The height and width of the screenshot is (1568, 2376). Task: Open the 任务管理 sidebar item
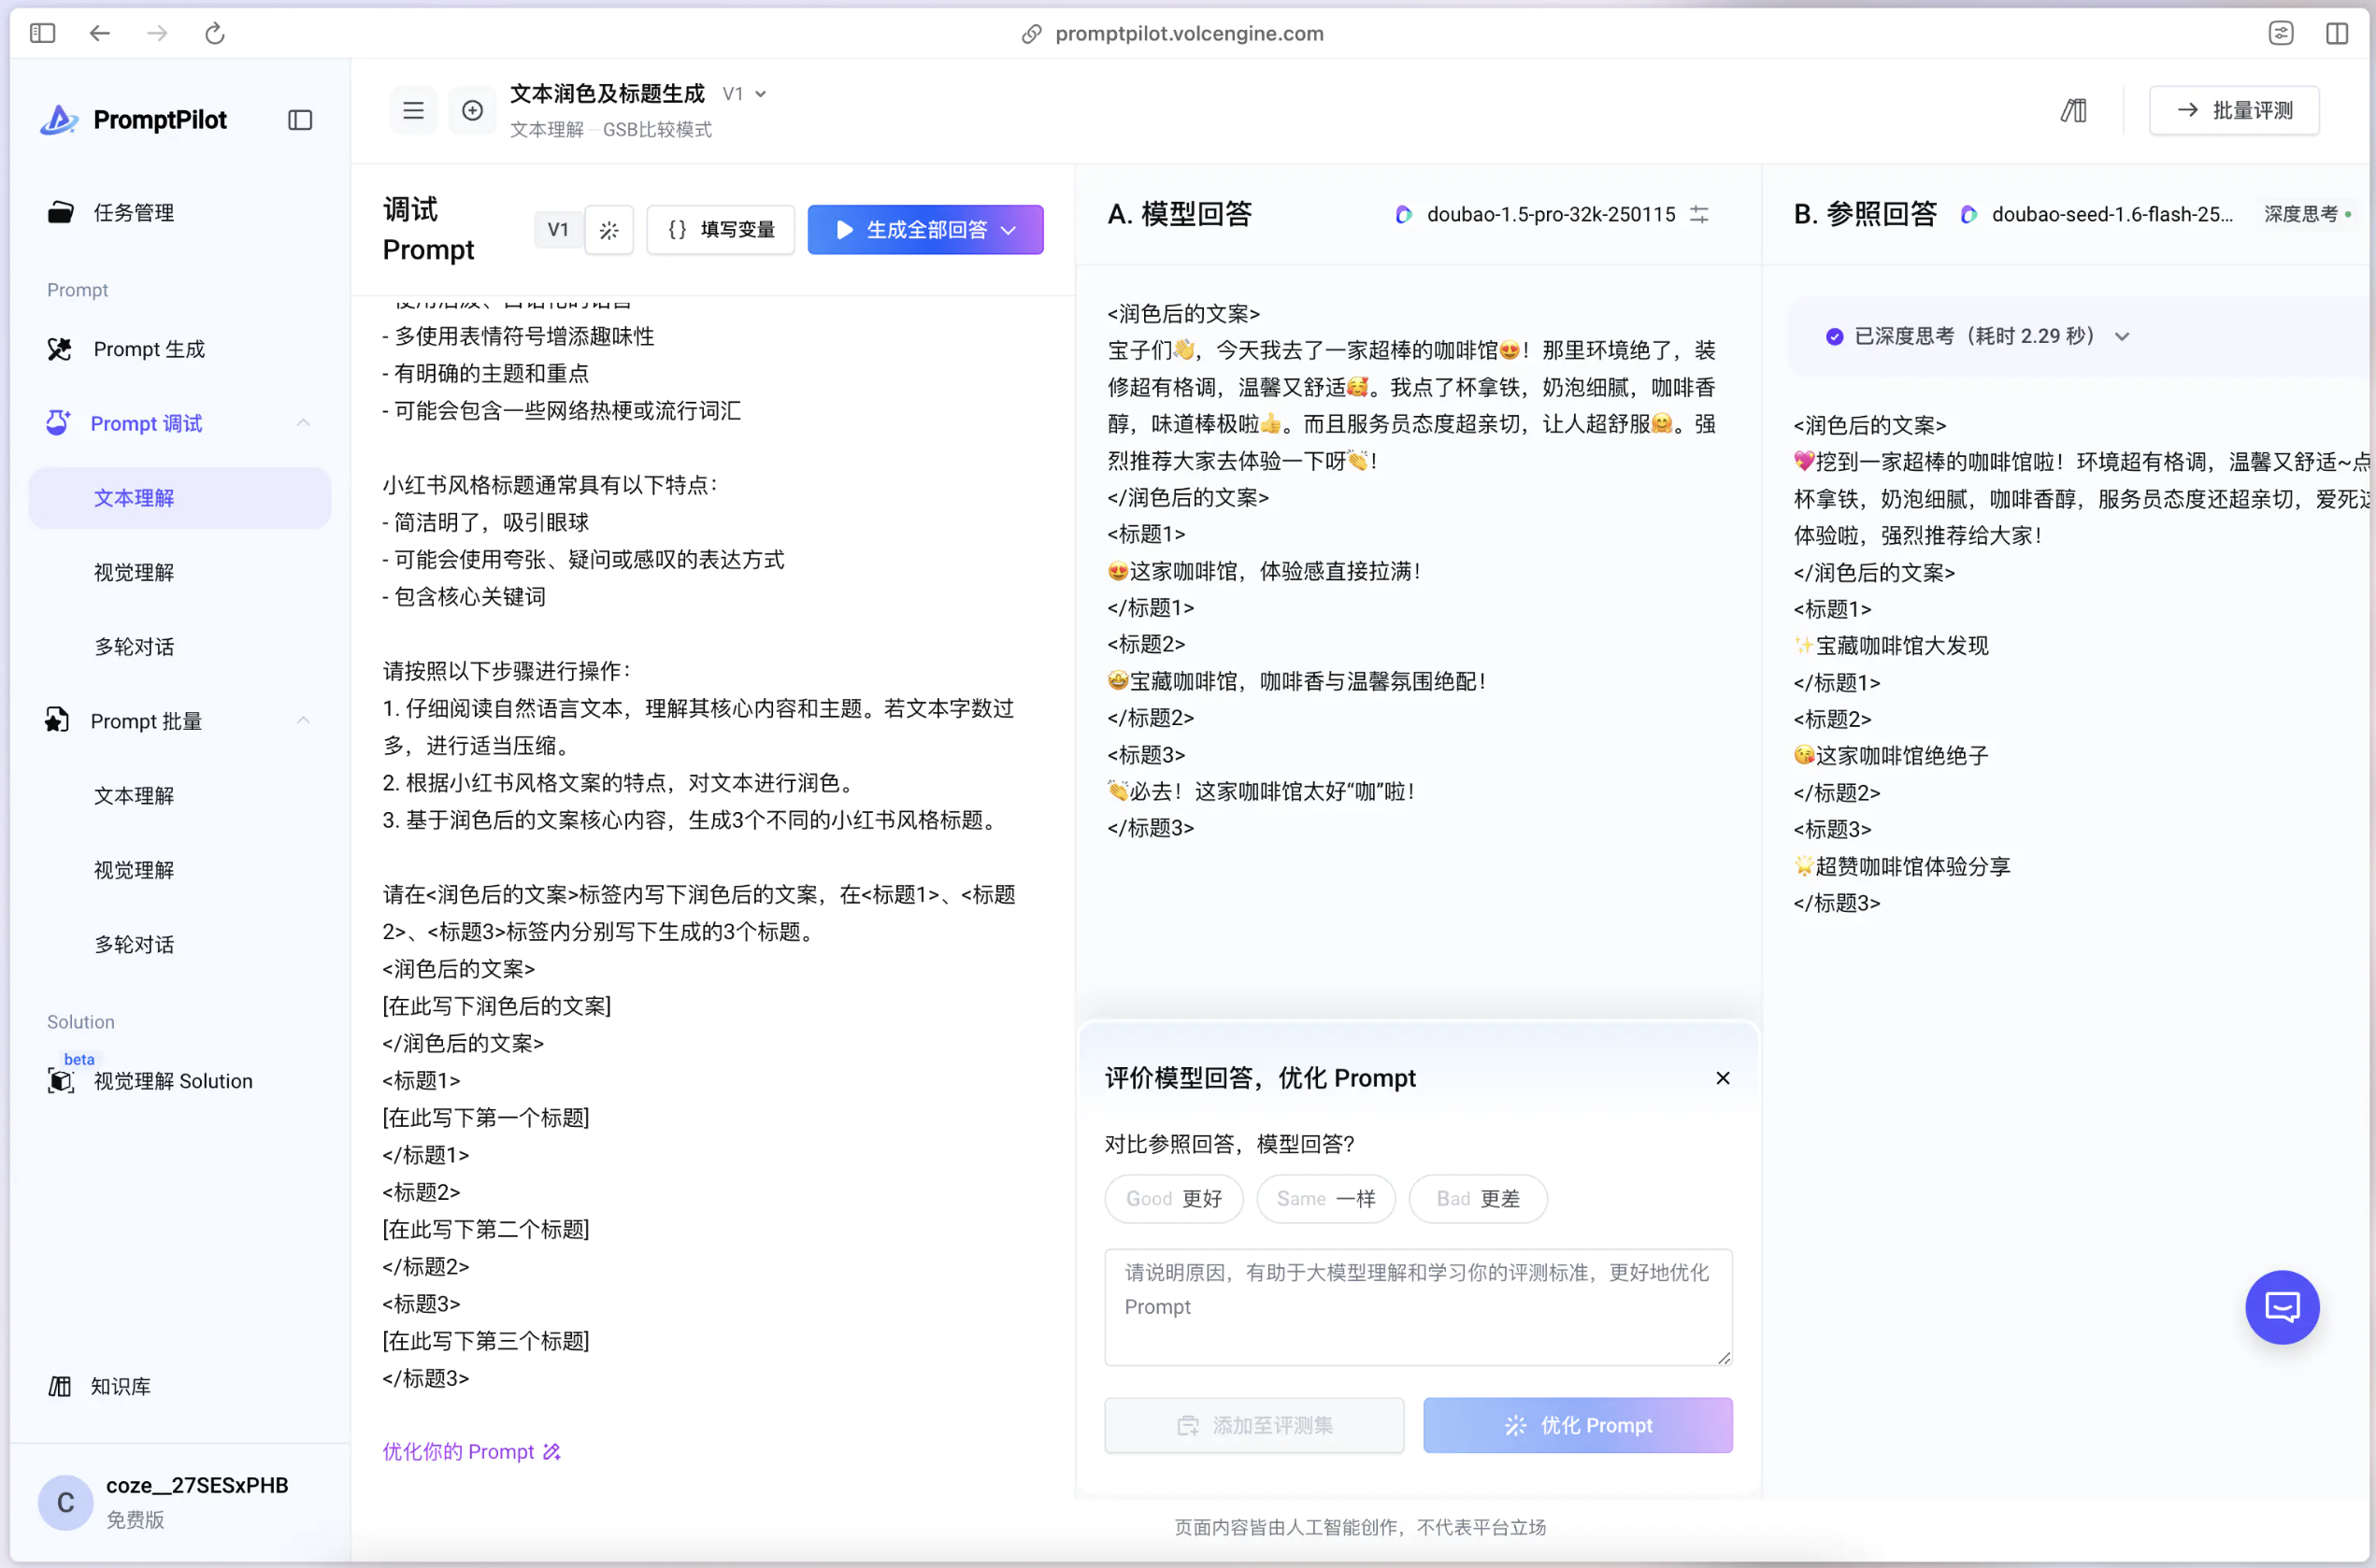134,212
